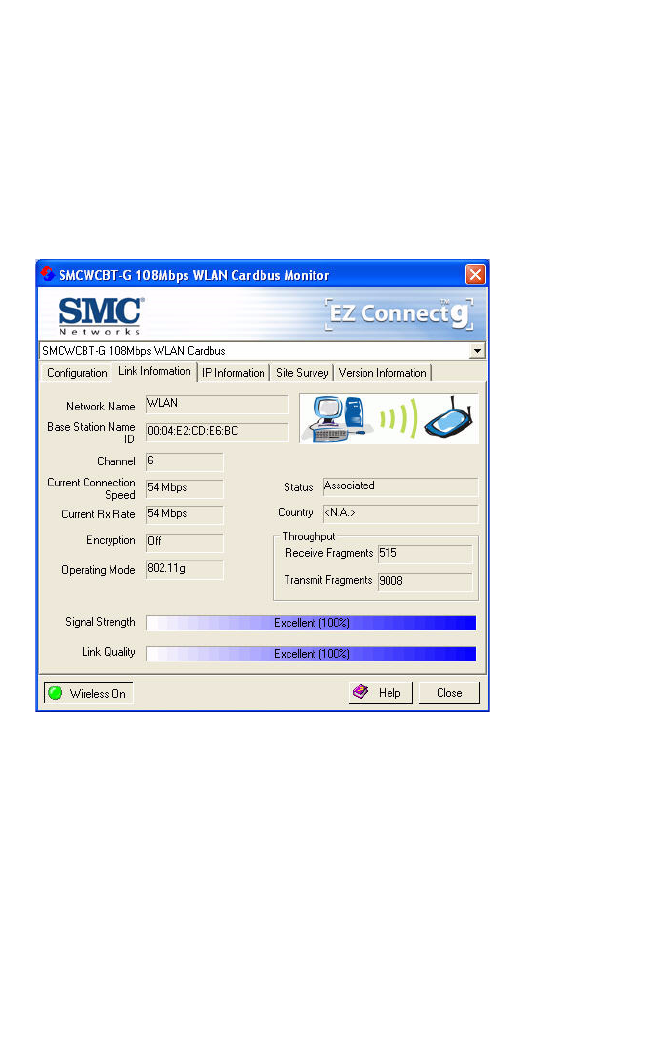The width and height of the screenshot is (669, 1043).
Task: Click the green Wireless On indicator light
Action: (x=55, y=693)
